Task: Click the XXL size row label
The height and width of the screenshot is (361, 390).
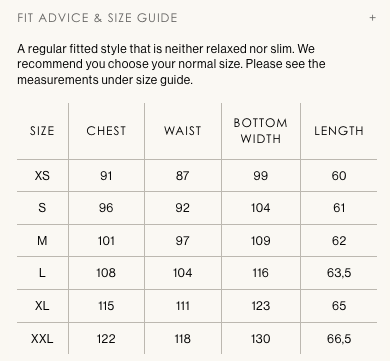Action: (x=42, y=339)
